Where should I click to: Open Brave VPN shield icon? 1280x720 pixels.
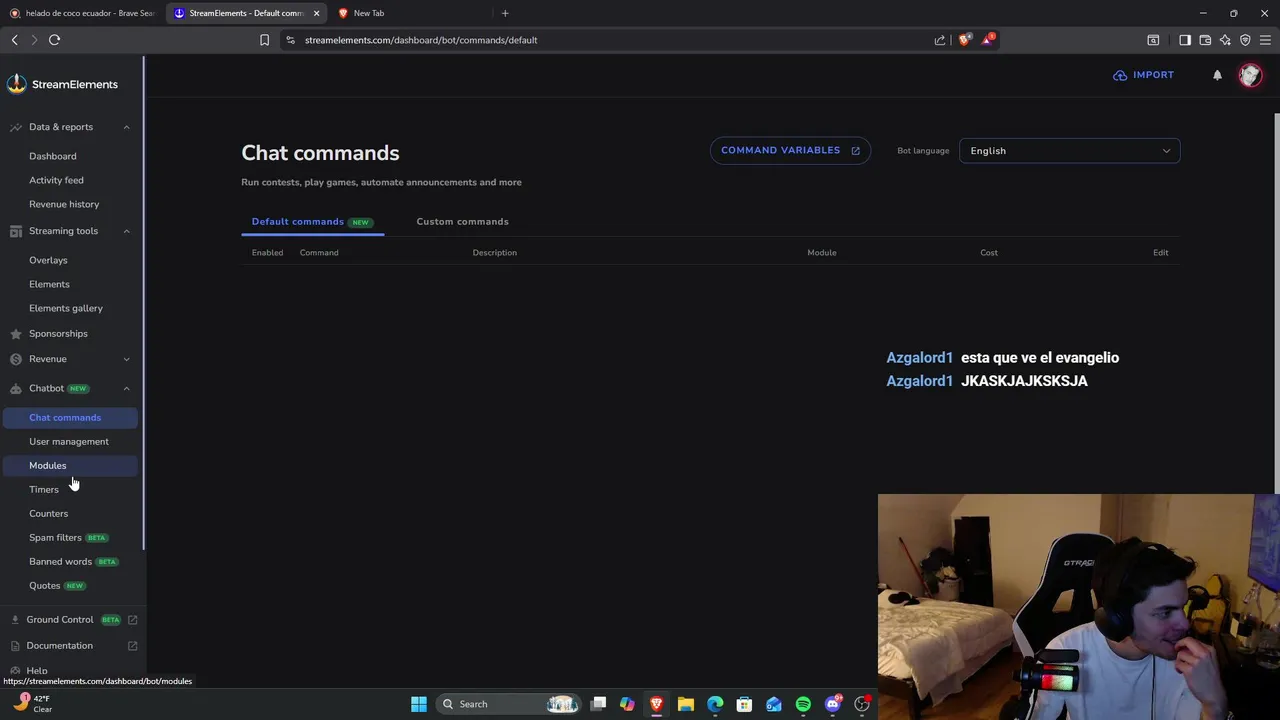tap(1245, 40)
